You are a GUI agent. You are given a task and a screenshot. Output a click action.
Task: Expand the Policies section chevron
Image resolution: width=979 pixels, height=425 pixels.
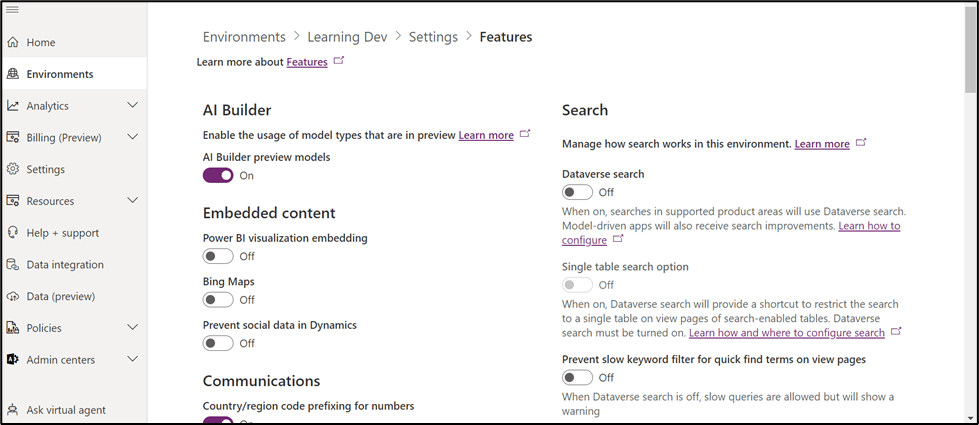click(133, 327)
